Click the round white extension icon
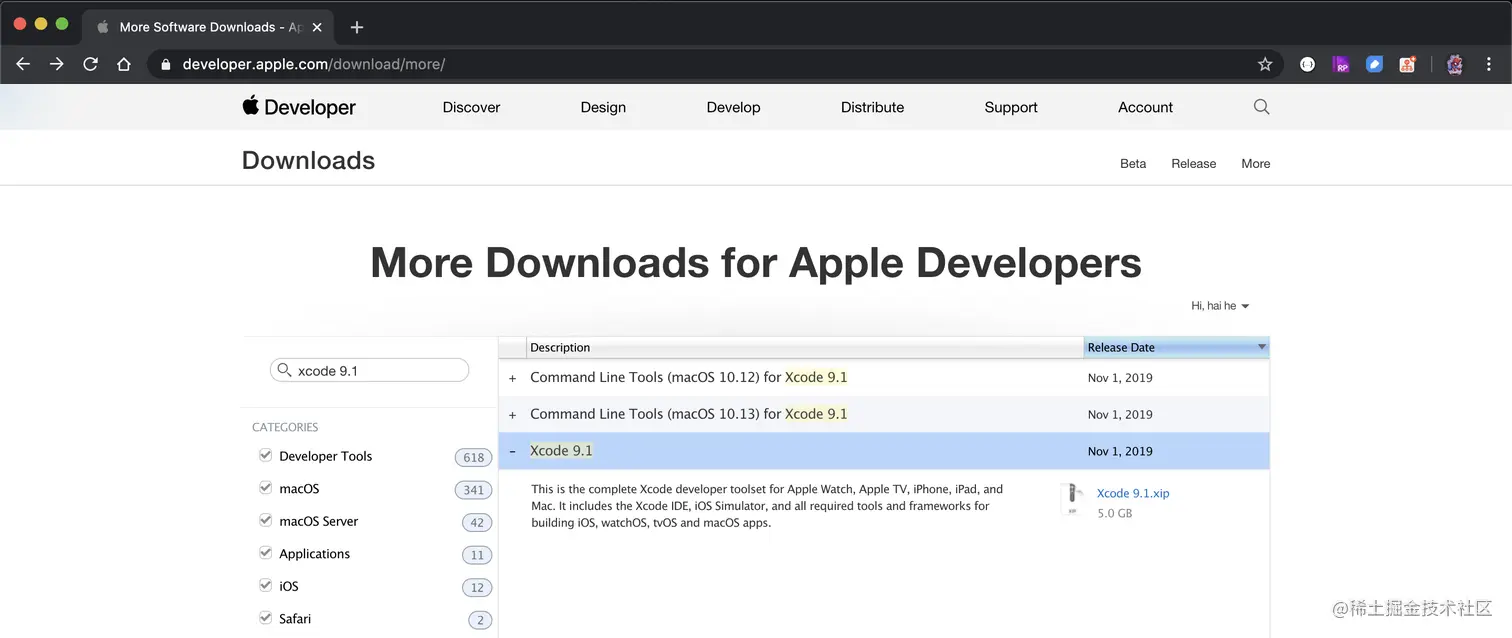Viewport: 1512px width, 638px height. click(x=1307, y=64)
